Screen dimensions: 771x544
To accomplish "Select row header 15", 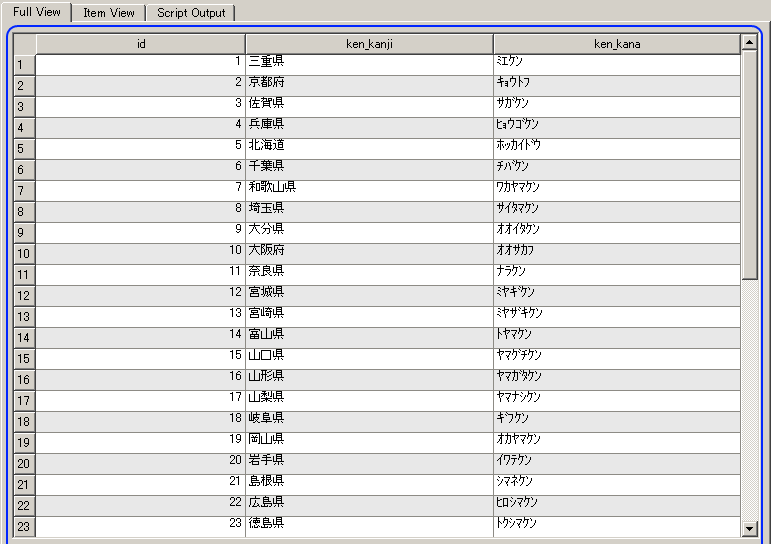I will coord(24,359).
